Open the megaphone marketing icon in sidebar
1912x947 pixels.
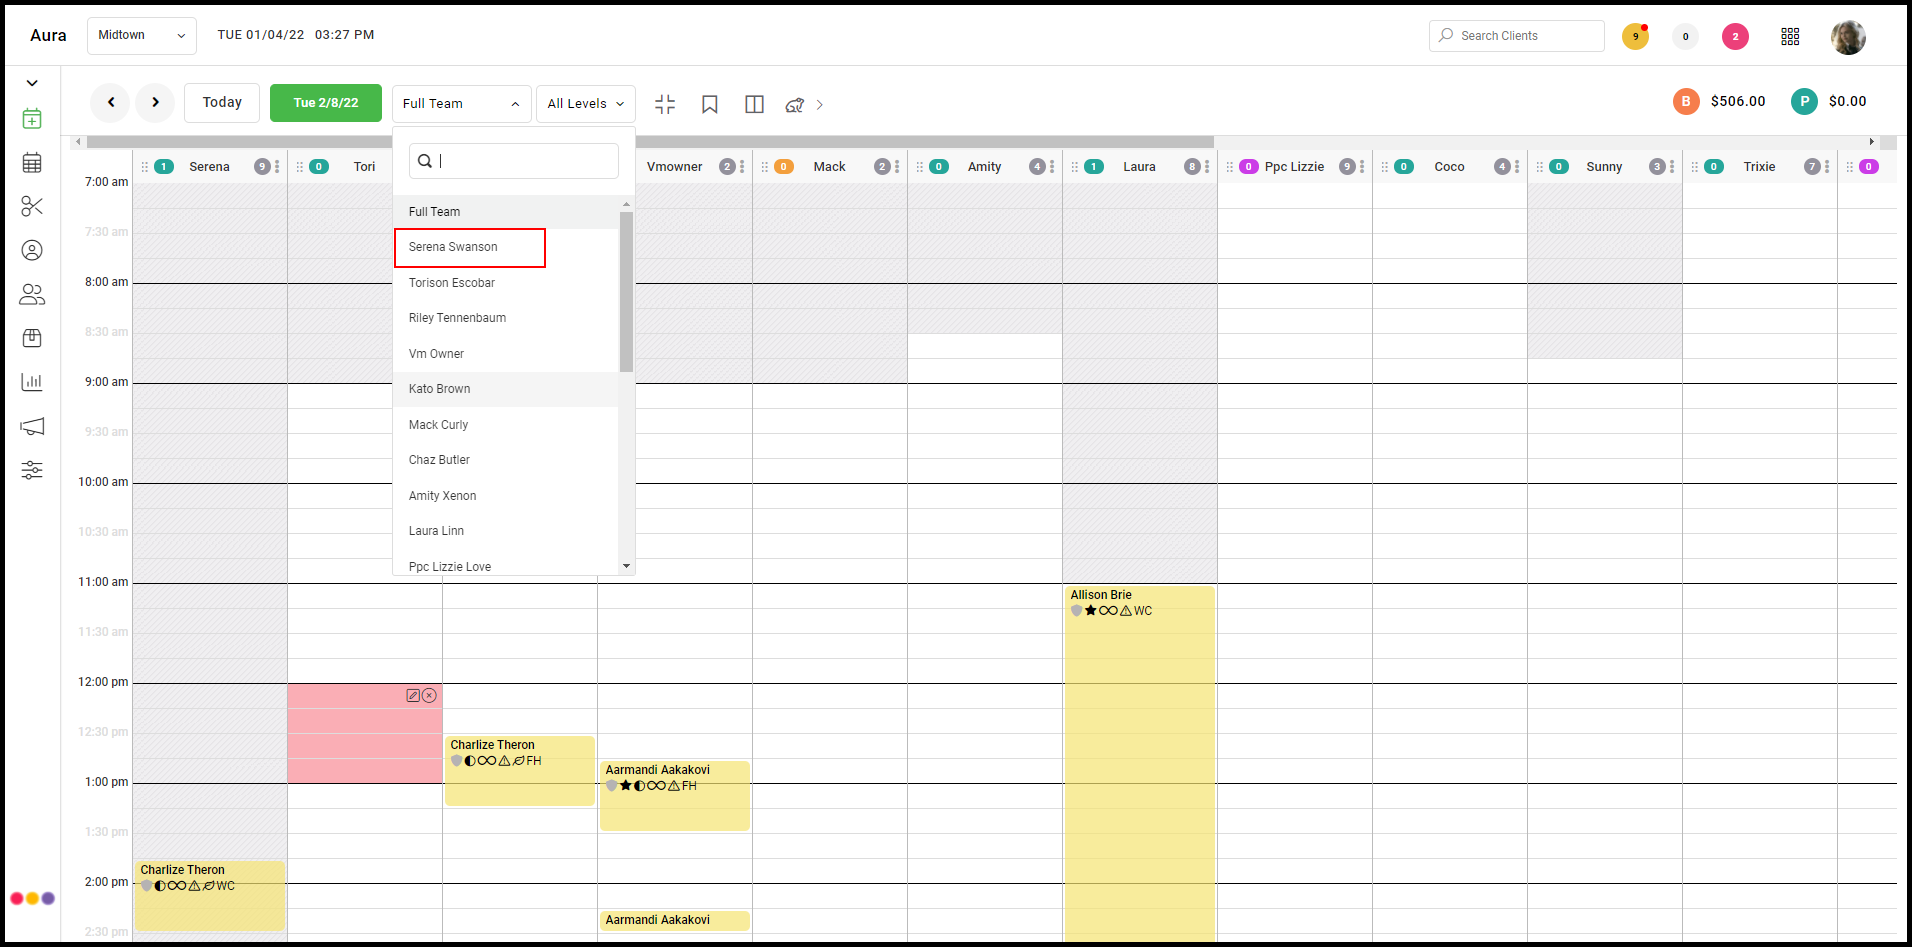click(32, 426)
